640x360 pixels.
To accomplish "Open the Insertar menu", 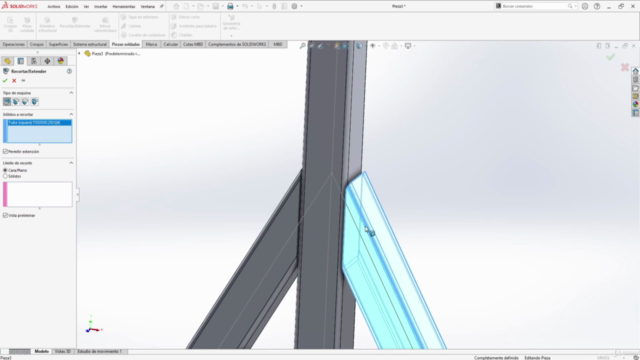I will 100,7.
